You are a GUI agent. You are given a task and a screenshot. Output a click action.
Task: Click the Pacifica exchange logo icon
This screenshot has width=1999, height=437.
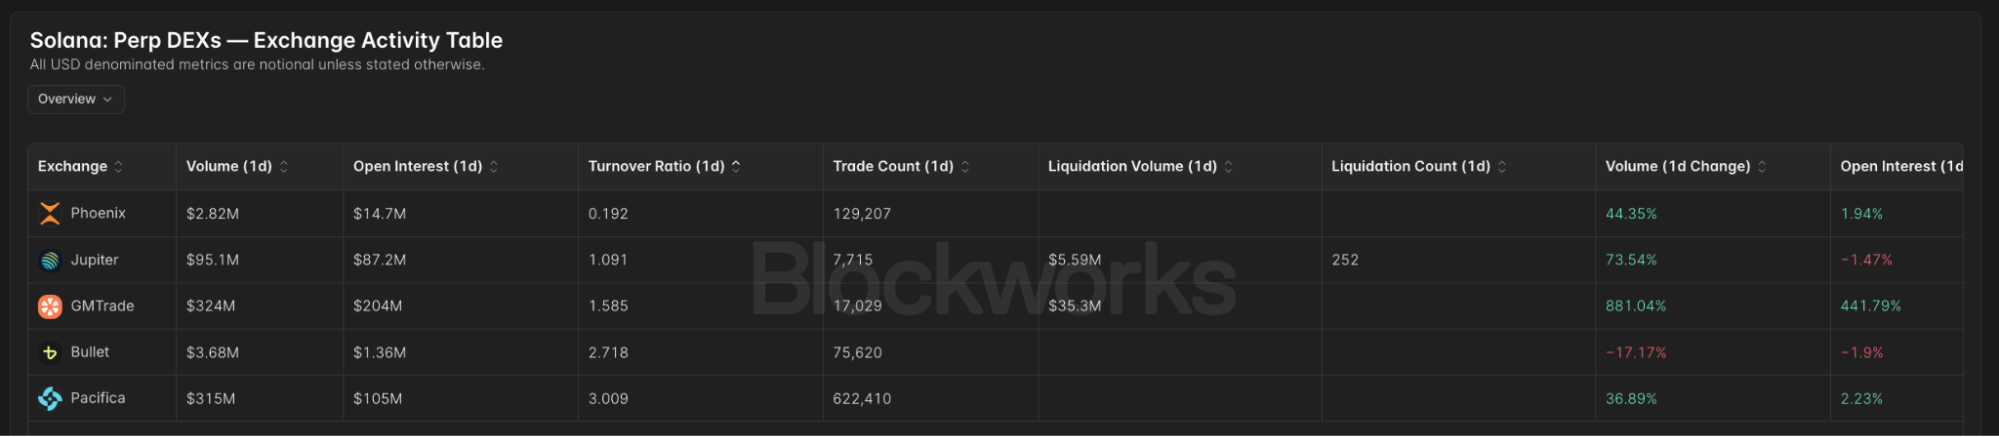click(50, 398)
